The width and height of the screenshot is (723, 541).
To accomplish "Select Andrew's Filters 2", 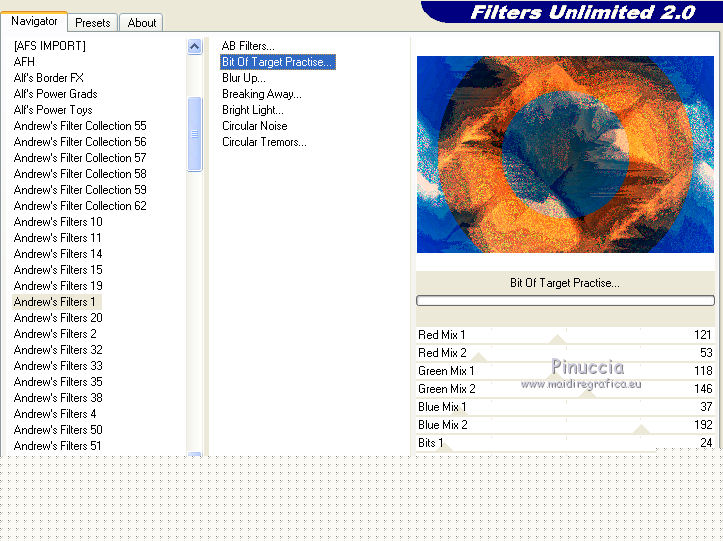I will [55, 334].
